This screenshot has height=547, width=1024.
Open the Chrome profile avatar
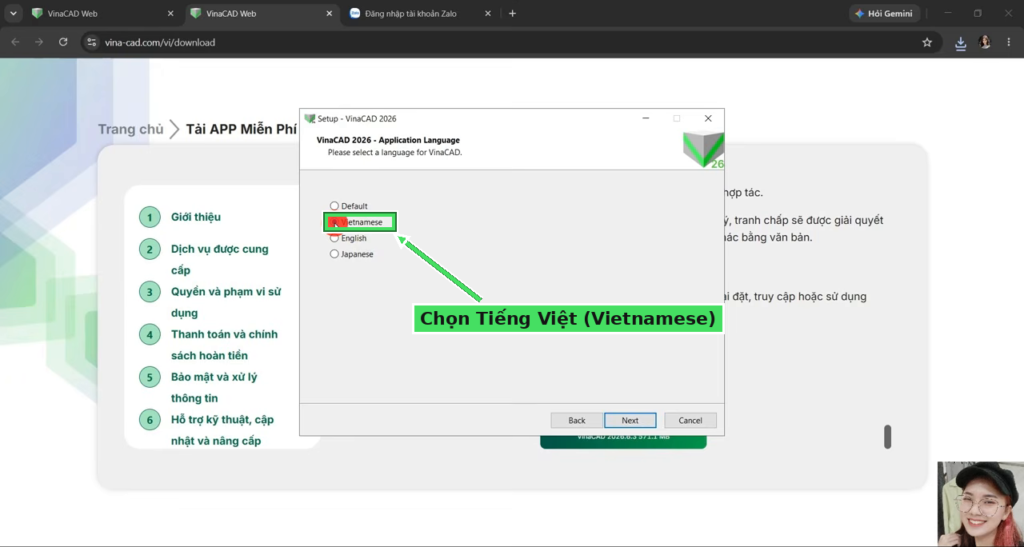(985, 42)
